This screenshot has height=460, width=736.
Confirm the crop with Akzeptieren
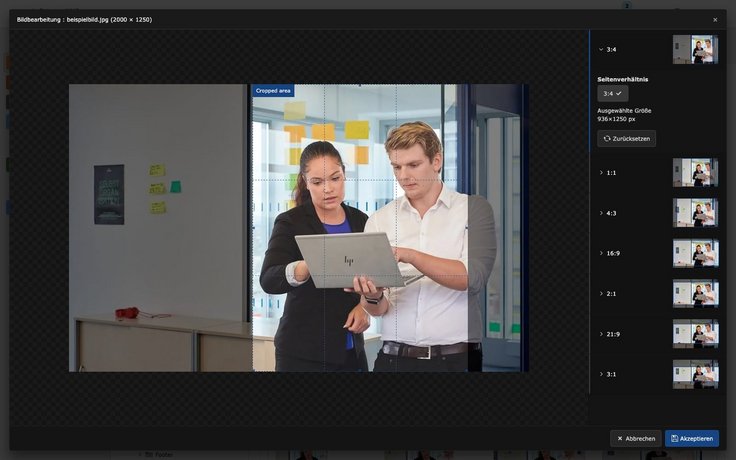[692, 438]
